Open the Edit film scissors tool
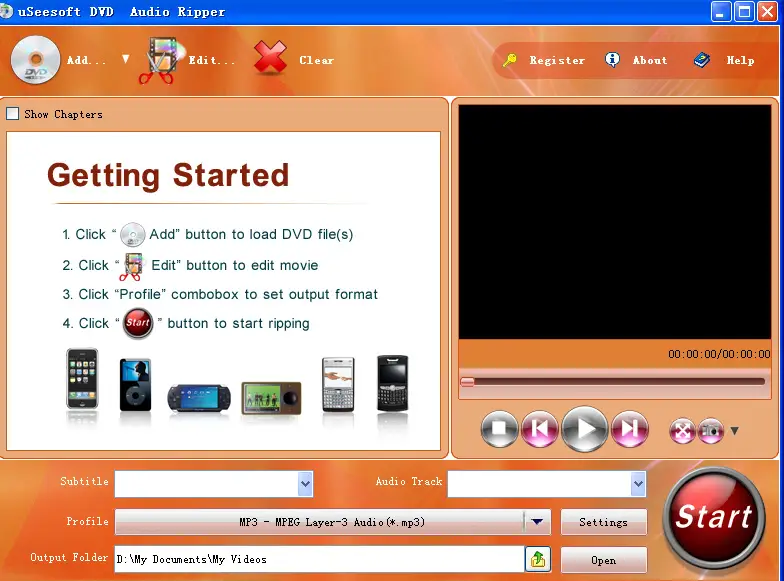Screen dimensions: 784x581 tap(160, 60)
